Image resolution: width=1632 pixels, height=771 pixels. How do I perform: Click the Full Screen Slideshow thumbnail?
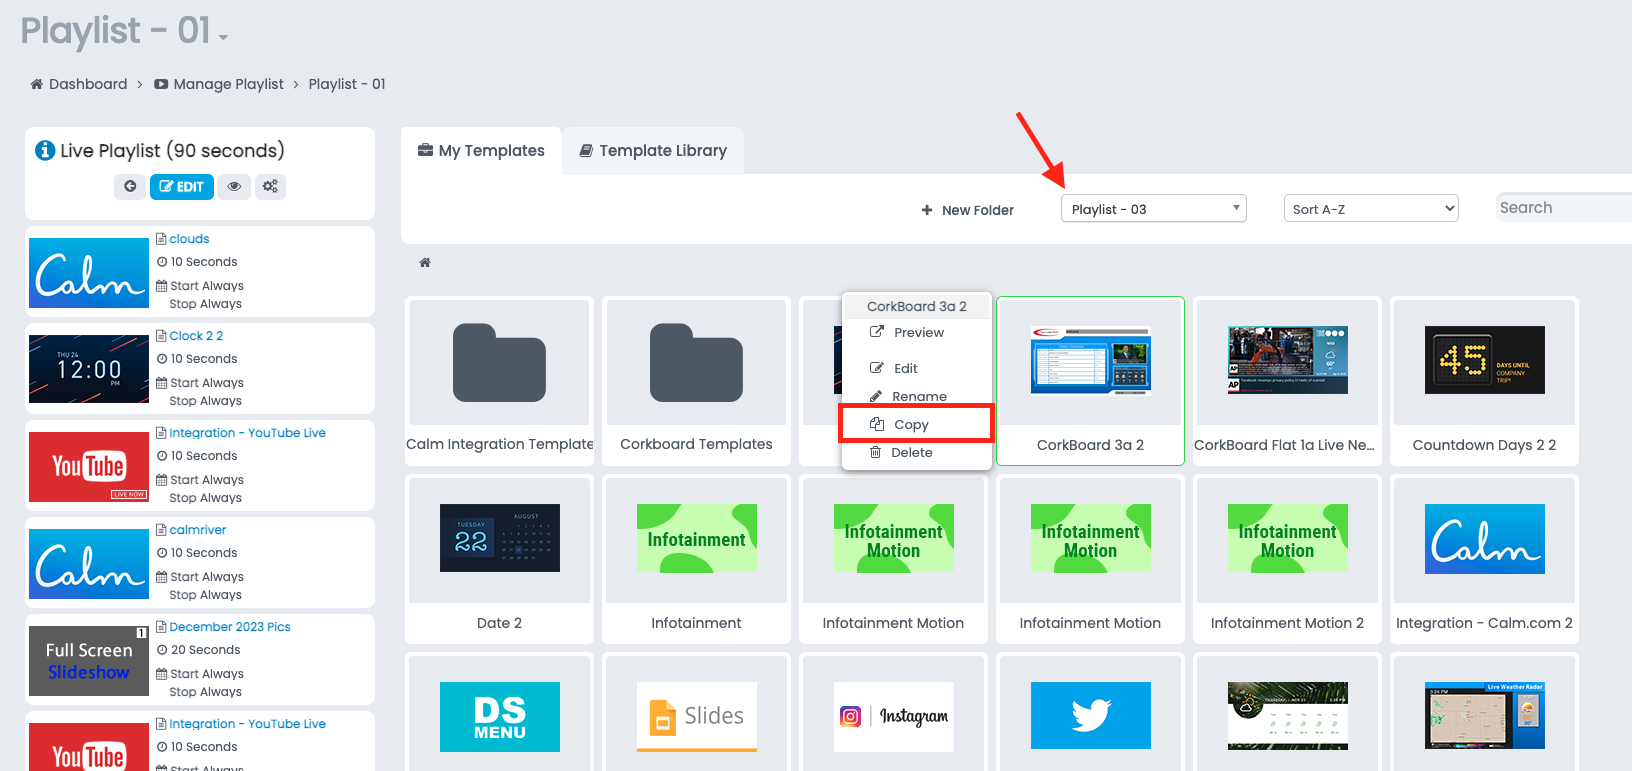pyautogui.click(x=89, y=661)
